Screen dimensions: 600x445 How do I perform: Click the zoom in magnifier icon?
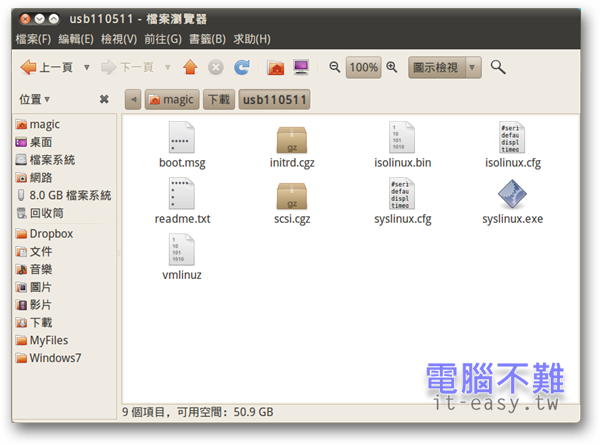click(x=392, y=68)
